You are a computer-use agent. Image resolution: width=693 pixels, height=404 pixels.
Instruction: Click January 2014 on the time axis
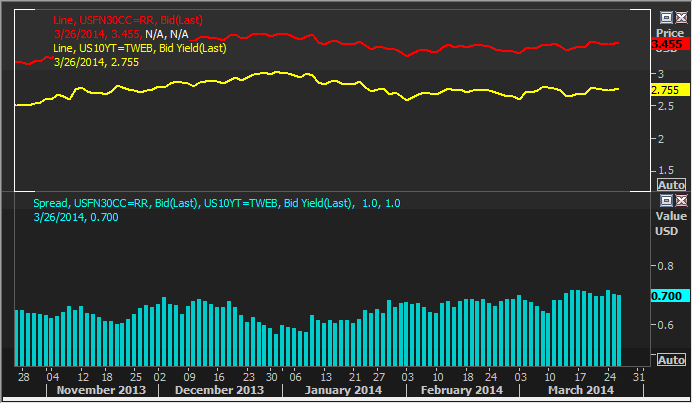pos(343,391)
